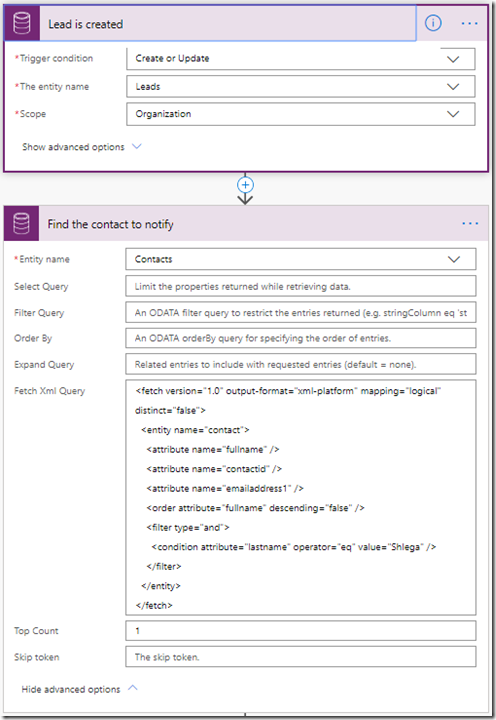Expand Show advanced options
The image size is (496, 720).
tap(82, 147)
